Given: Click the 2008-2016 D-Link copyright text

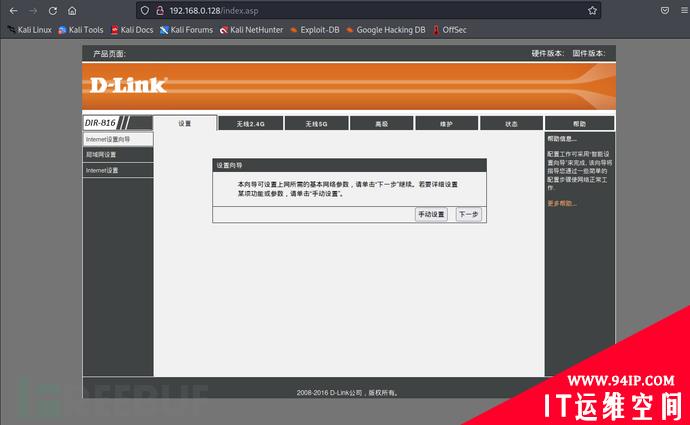Looking at the screenshot, I should [x=348, y=392].
